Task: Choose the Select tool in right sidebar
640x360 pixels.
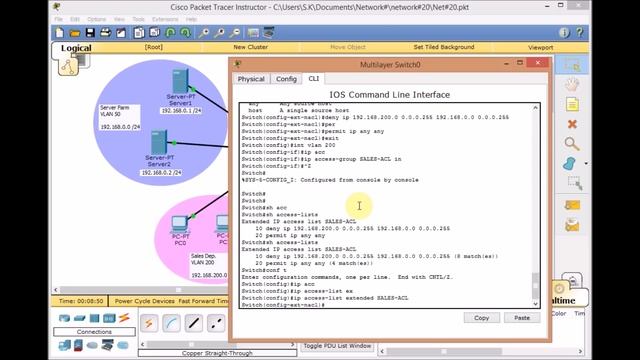Action: tap(572, 65)
